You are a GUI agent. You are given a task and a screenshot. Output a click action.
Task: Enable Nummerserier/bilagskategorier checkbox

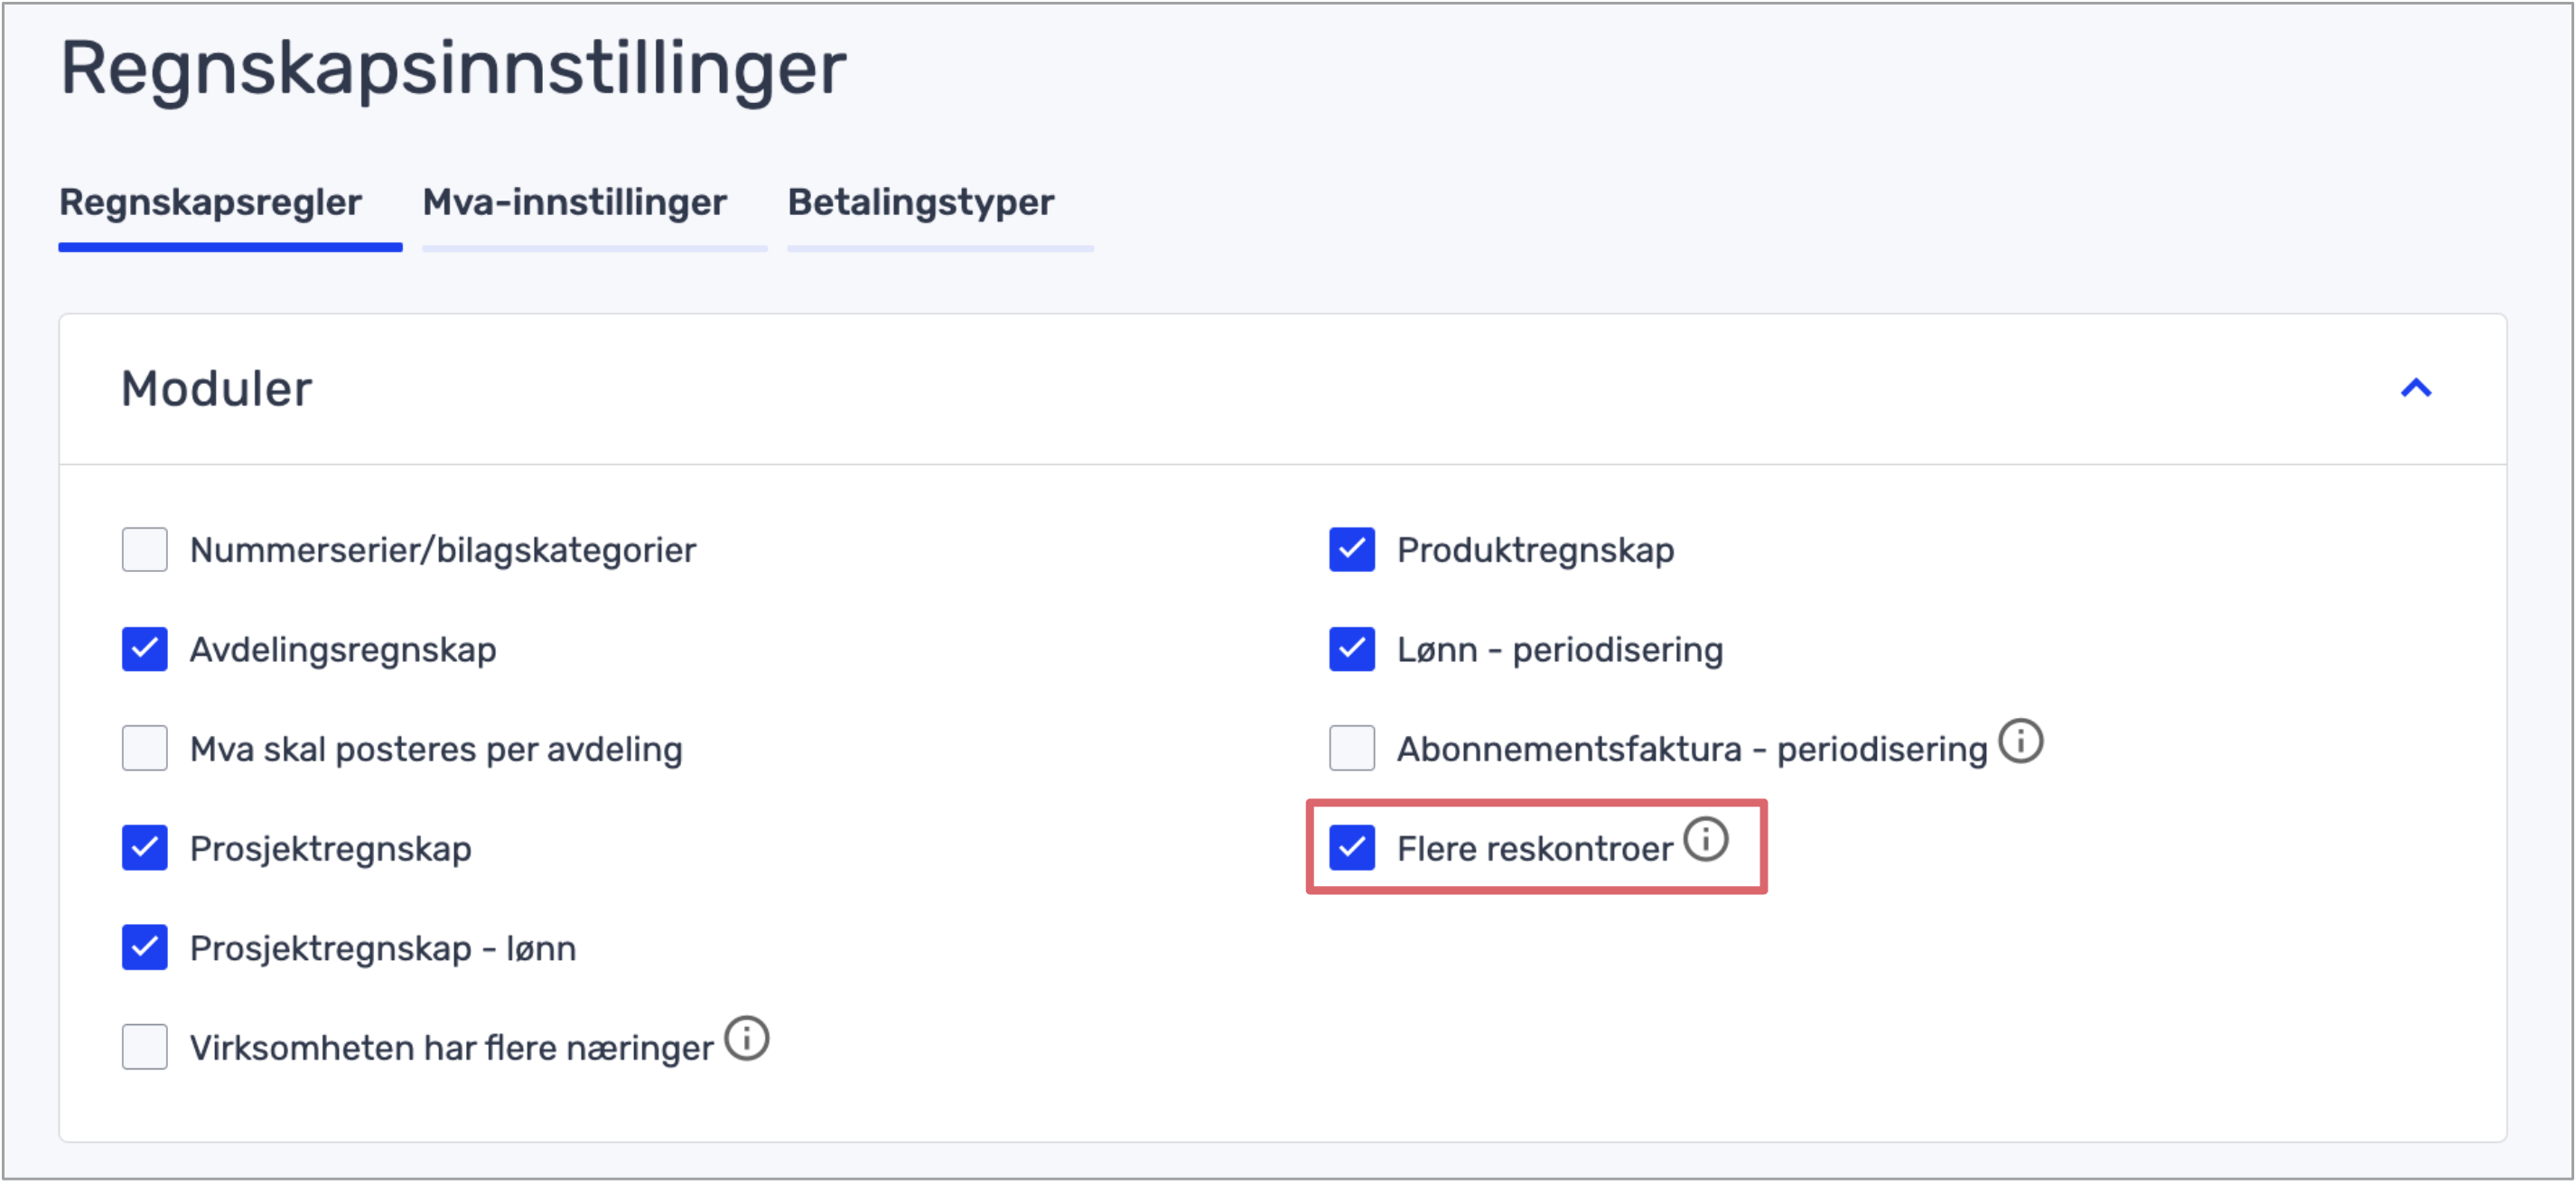pos(145,550)
